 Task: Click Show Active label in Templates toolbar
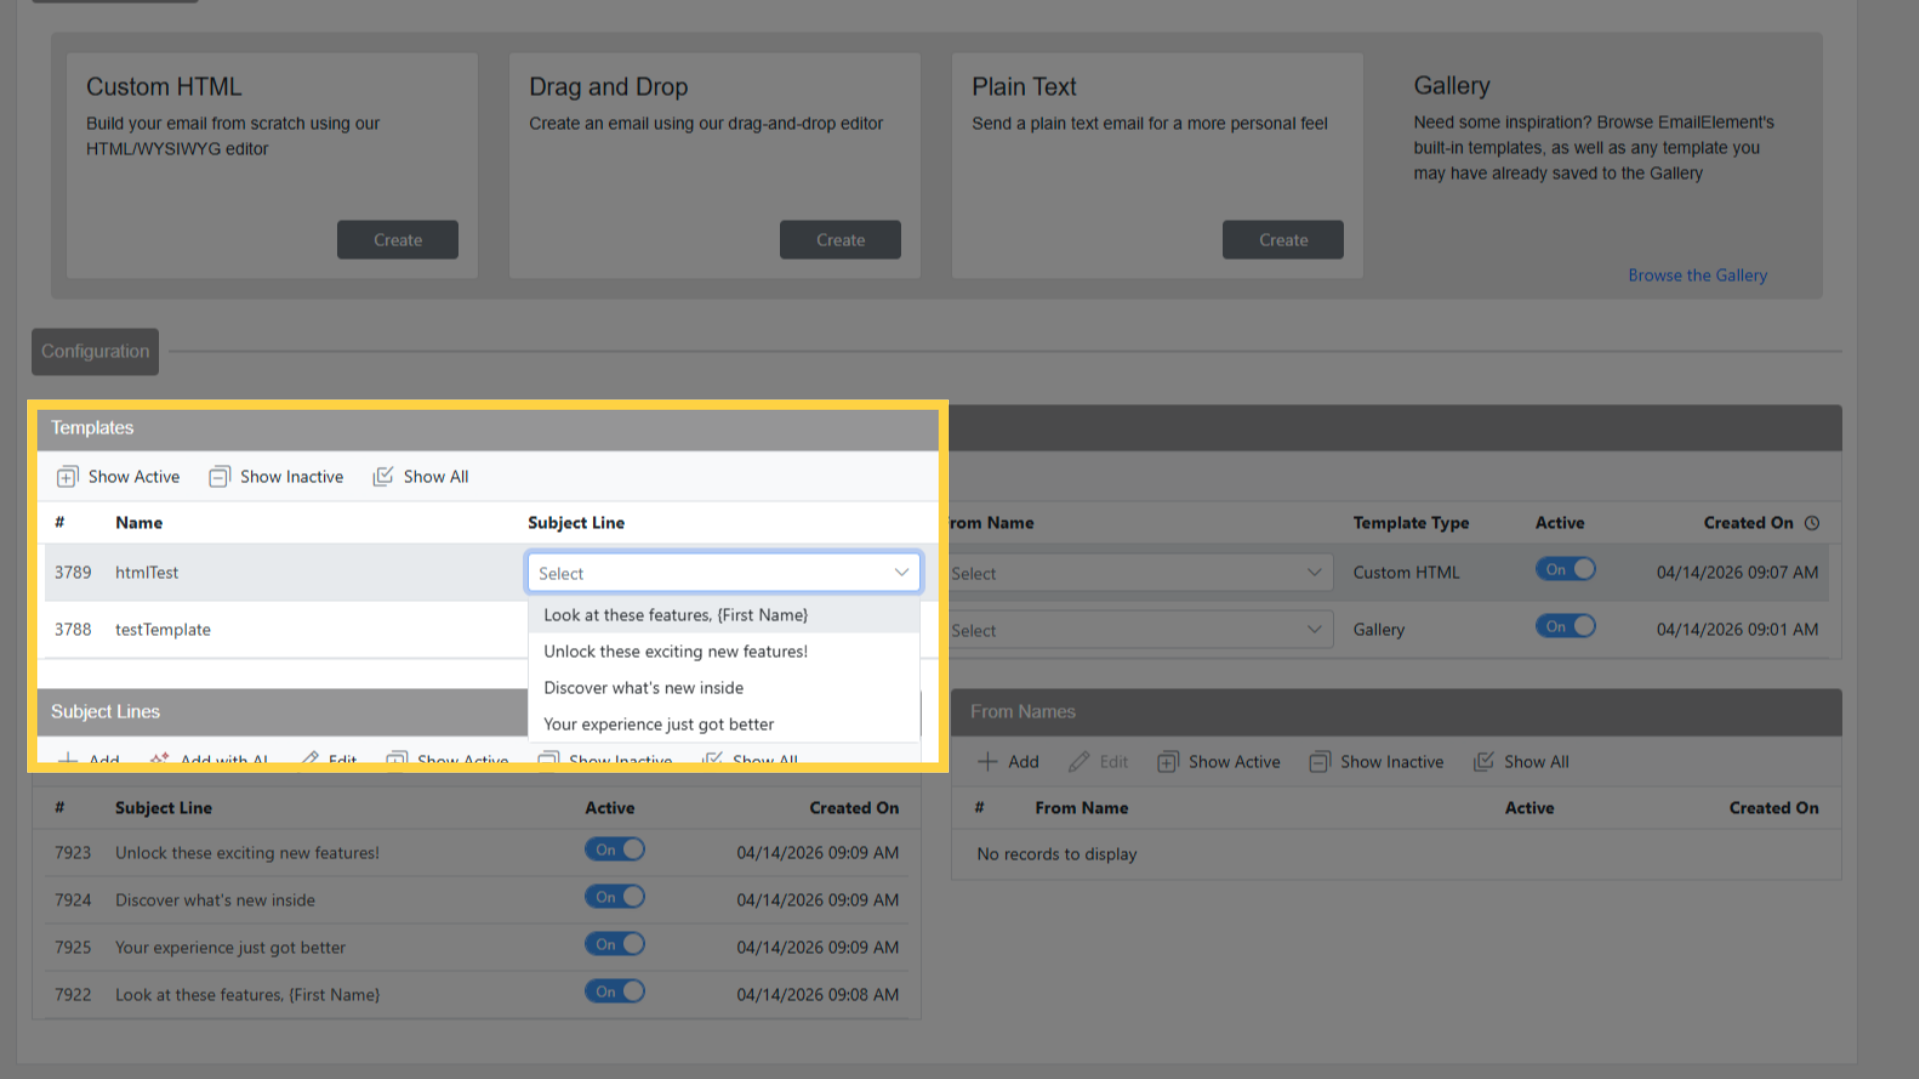[134, 477]
